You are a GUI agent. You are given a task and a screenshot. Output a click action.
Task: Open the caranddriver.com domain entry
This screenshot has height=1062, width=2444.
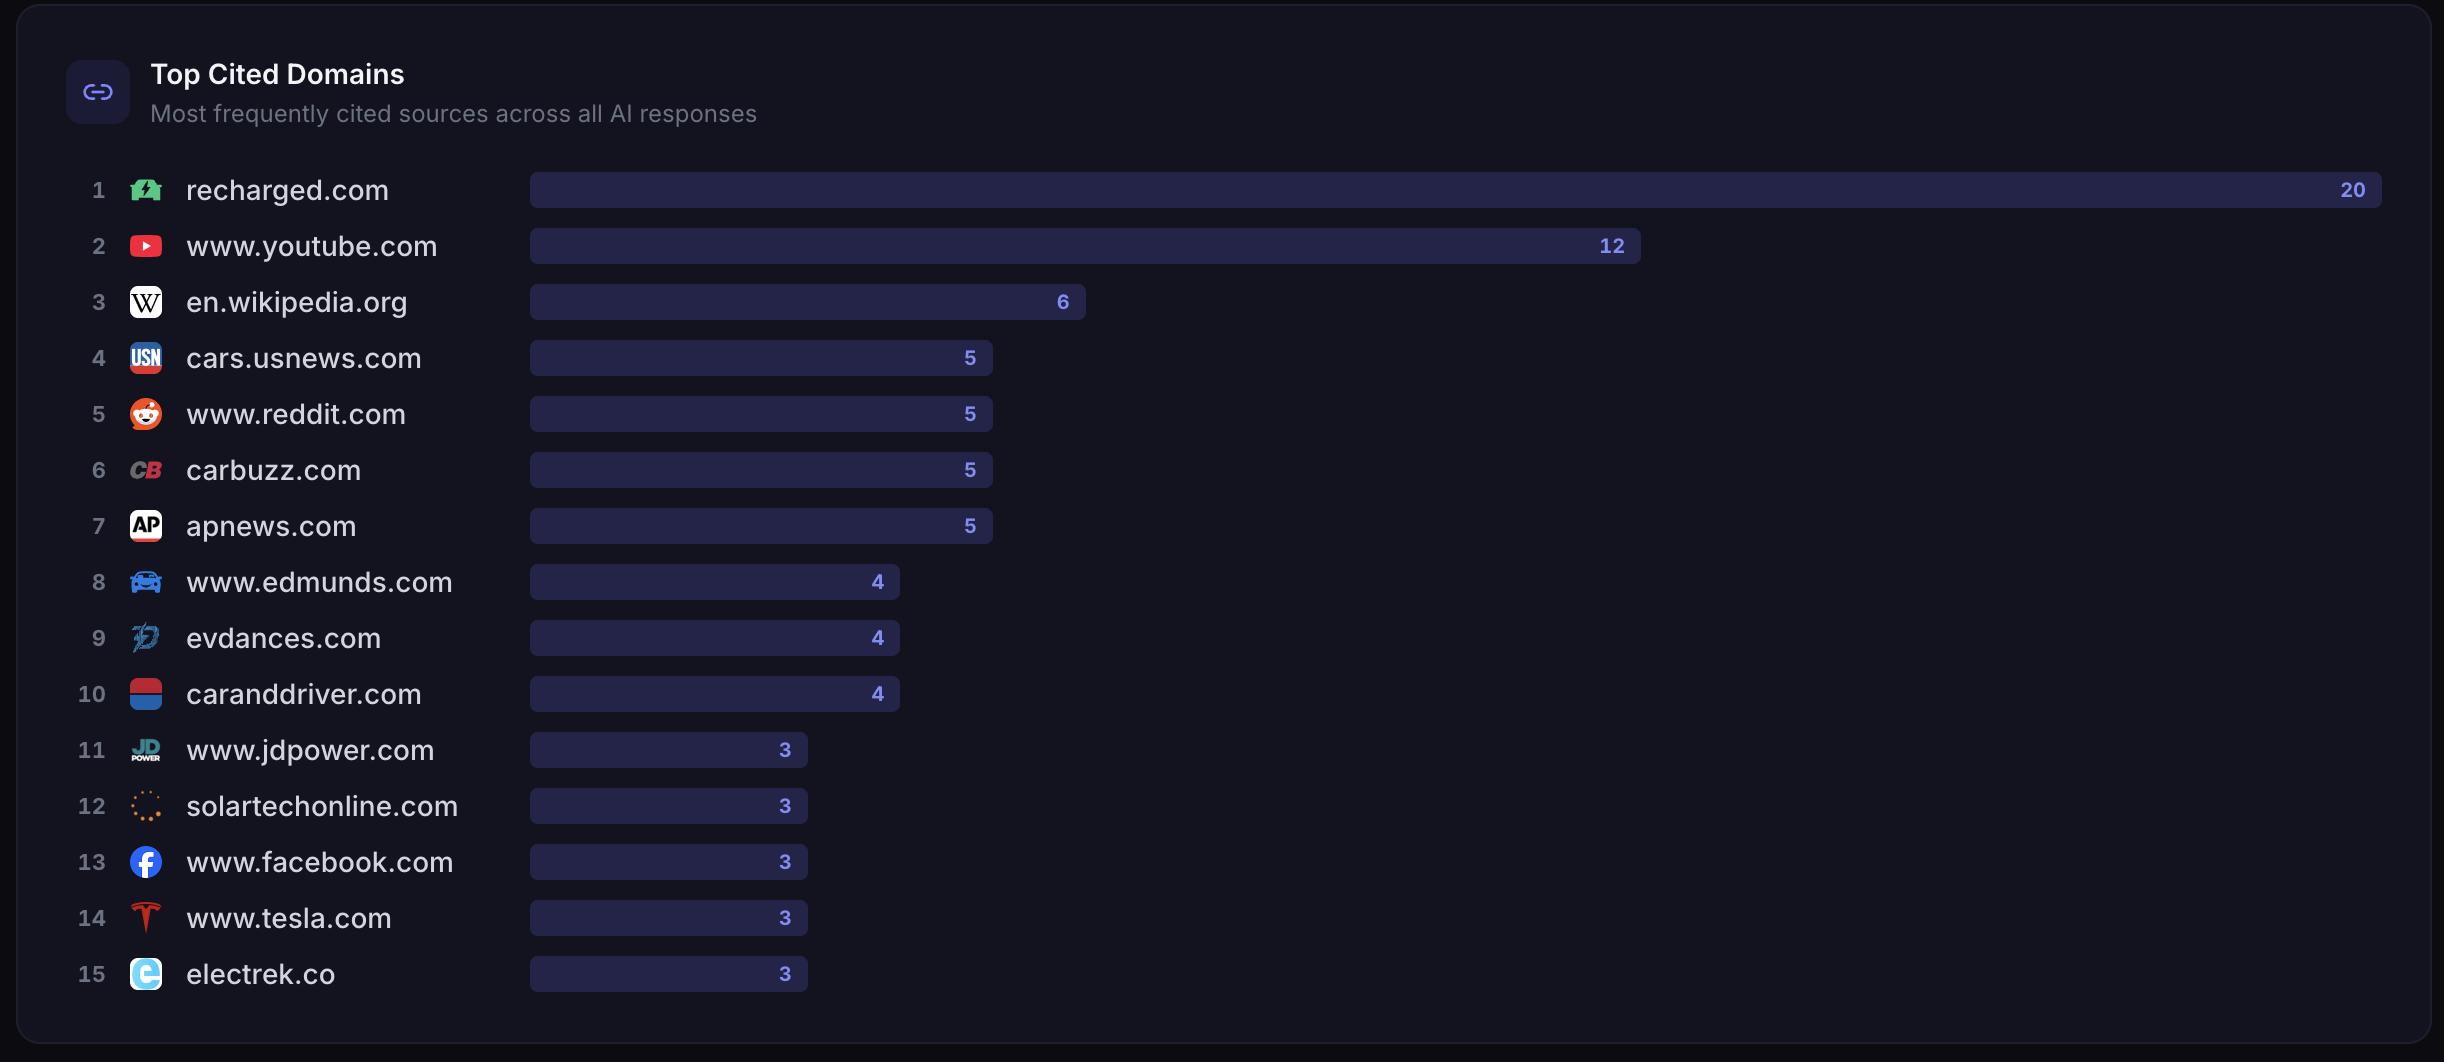[303, 693]
